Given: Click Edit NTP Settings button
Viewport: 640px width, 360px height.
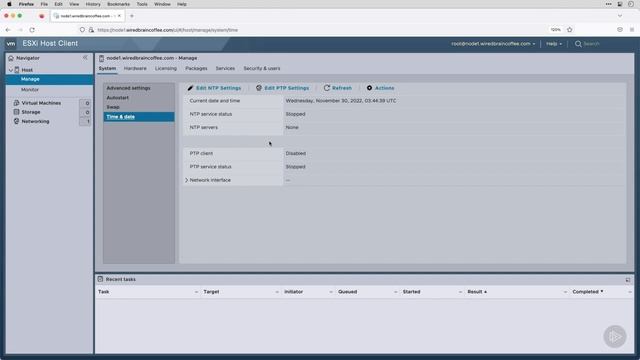Looking at the screenshot, I should pyautogui.click(x=214, y=88).
